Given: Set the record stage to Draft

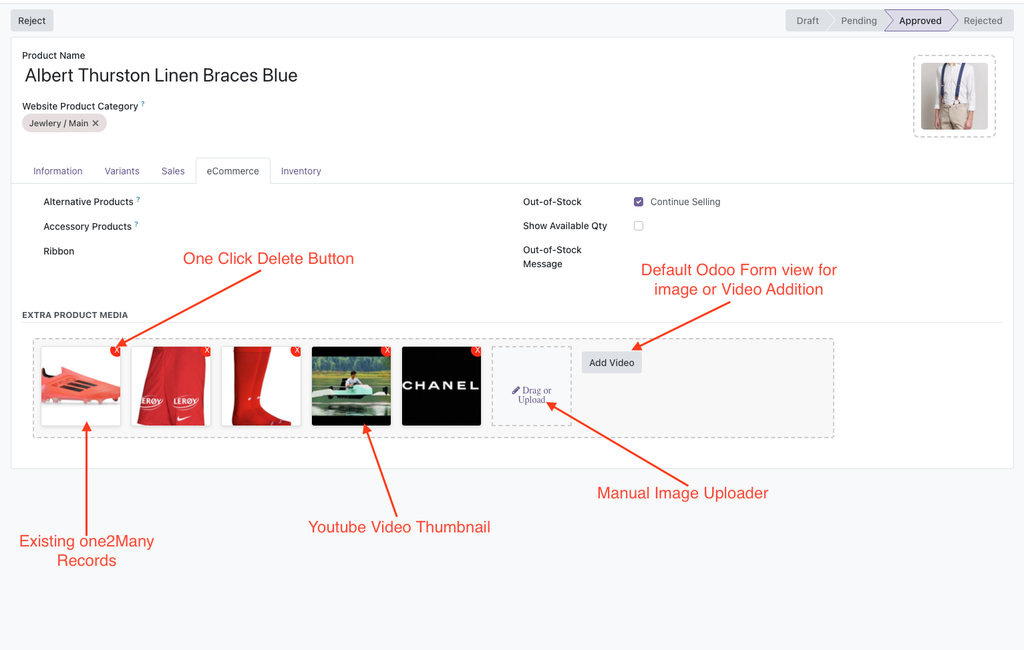Looking at the screenshot, I should coord(808,20).
